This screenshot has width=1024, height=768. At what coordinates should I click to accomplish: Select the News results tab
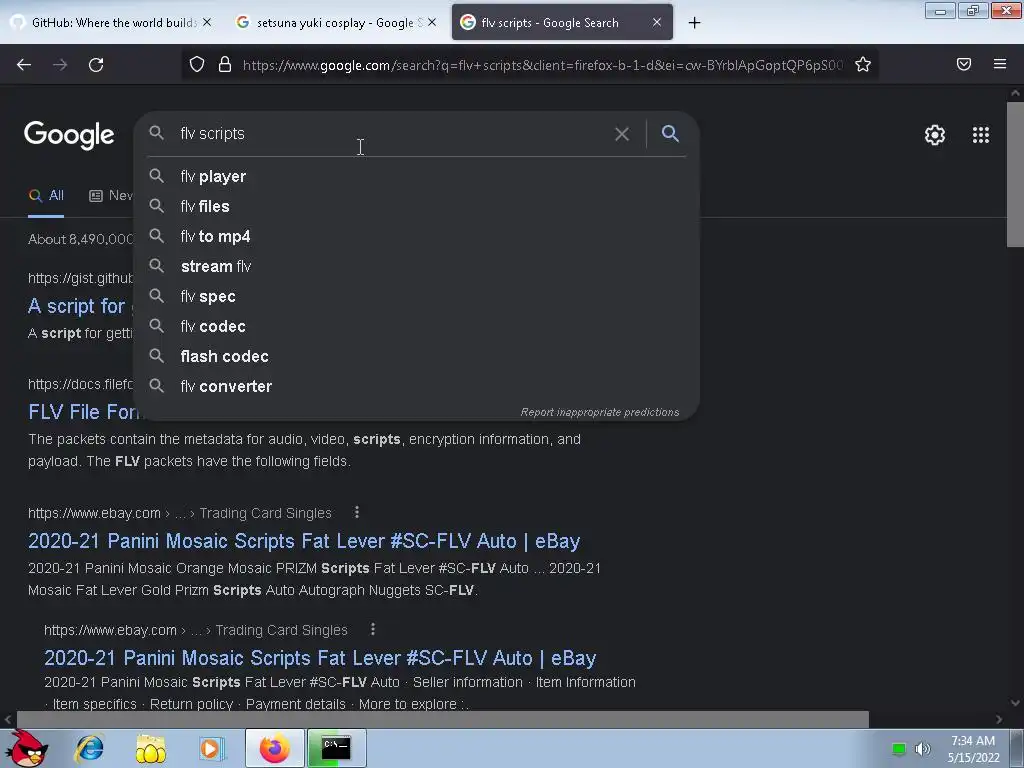tap(110, 195)
